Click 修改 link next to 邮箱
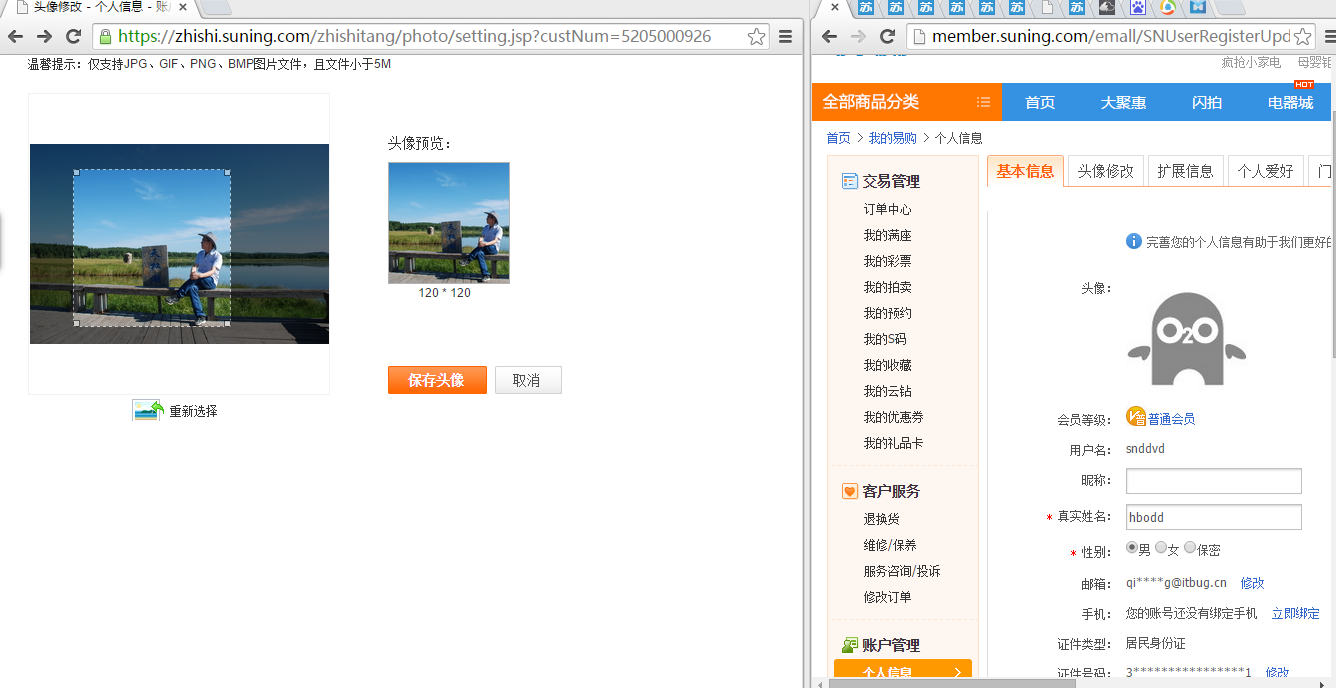The width and height of the screenshot is (1336, 688). point(1252,583)
